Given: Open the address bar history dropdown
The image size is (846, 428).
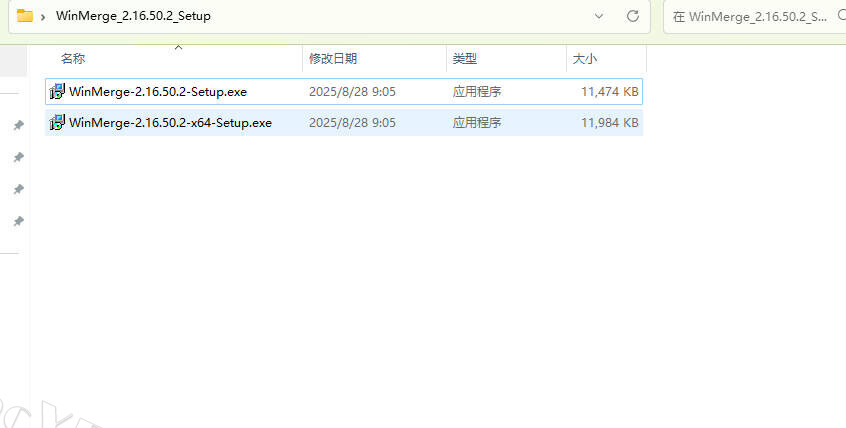Looking at the screenshot, I should 599,16.
